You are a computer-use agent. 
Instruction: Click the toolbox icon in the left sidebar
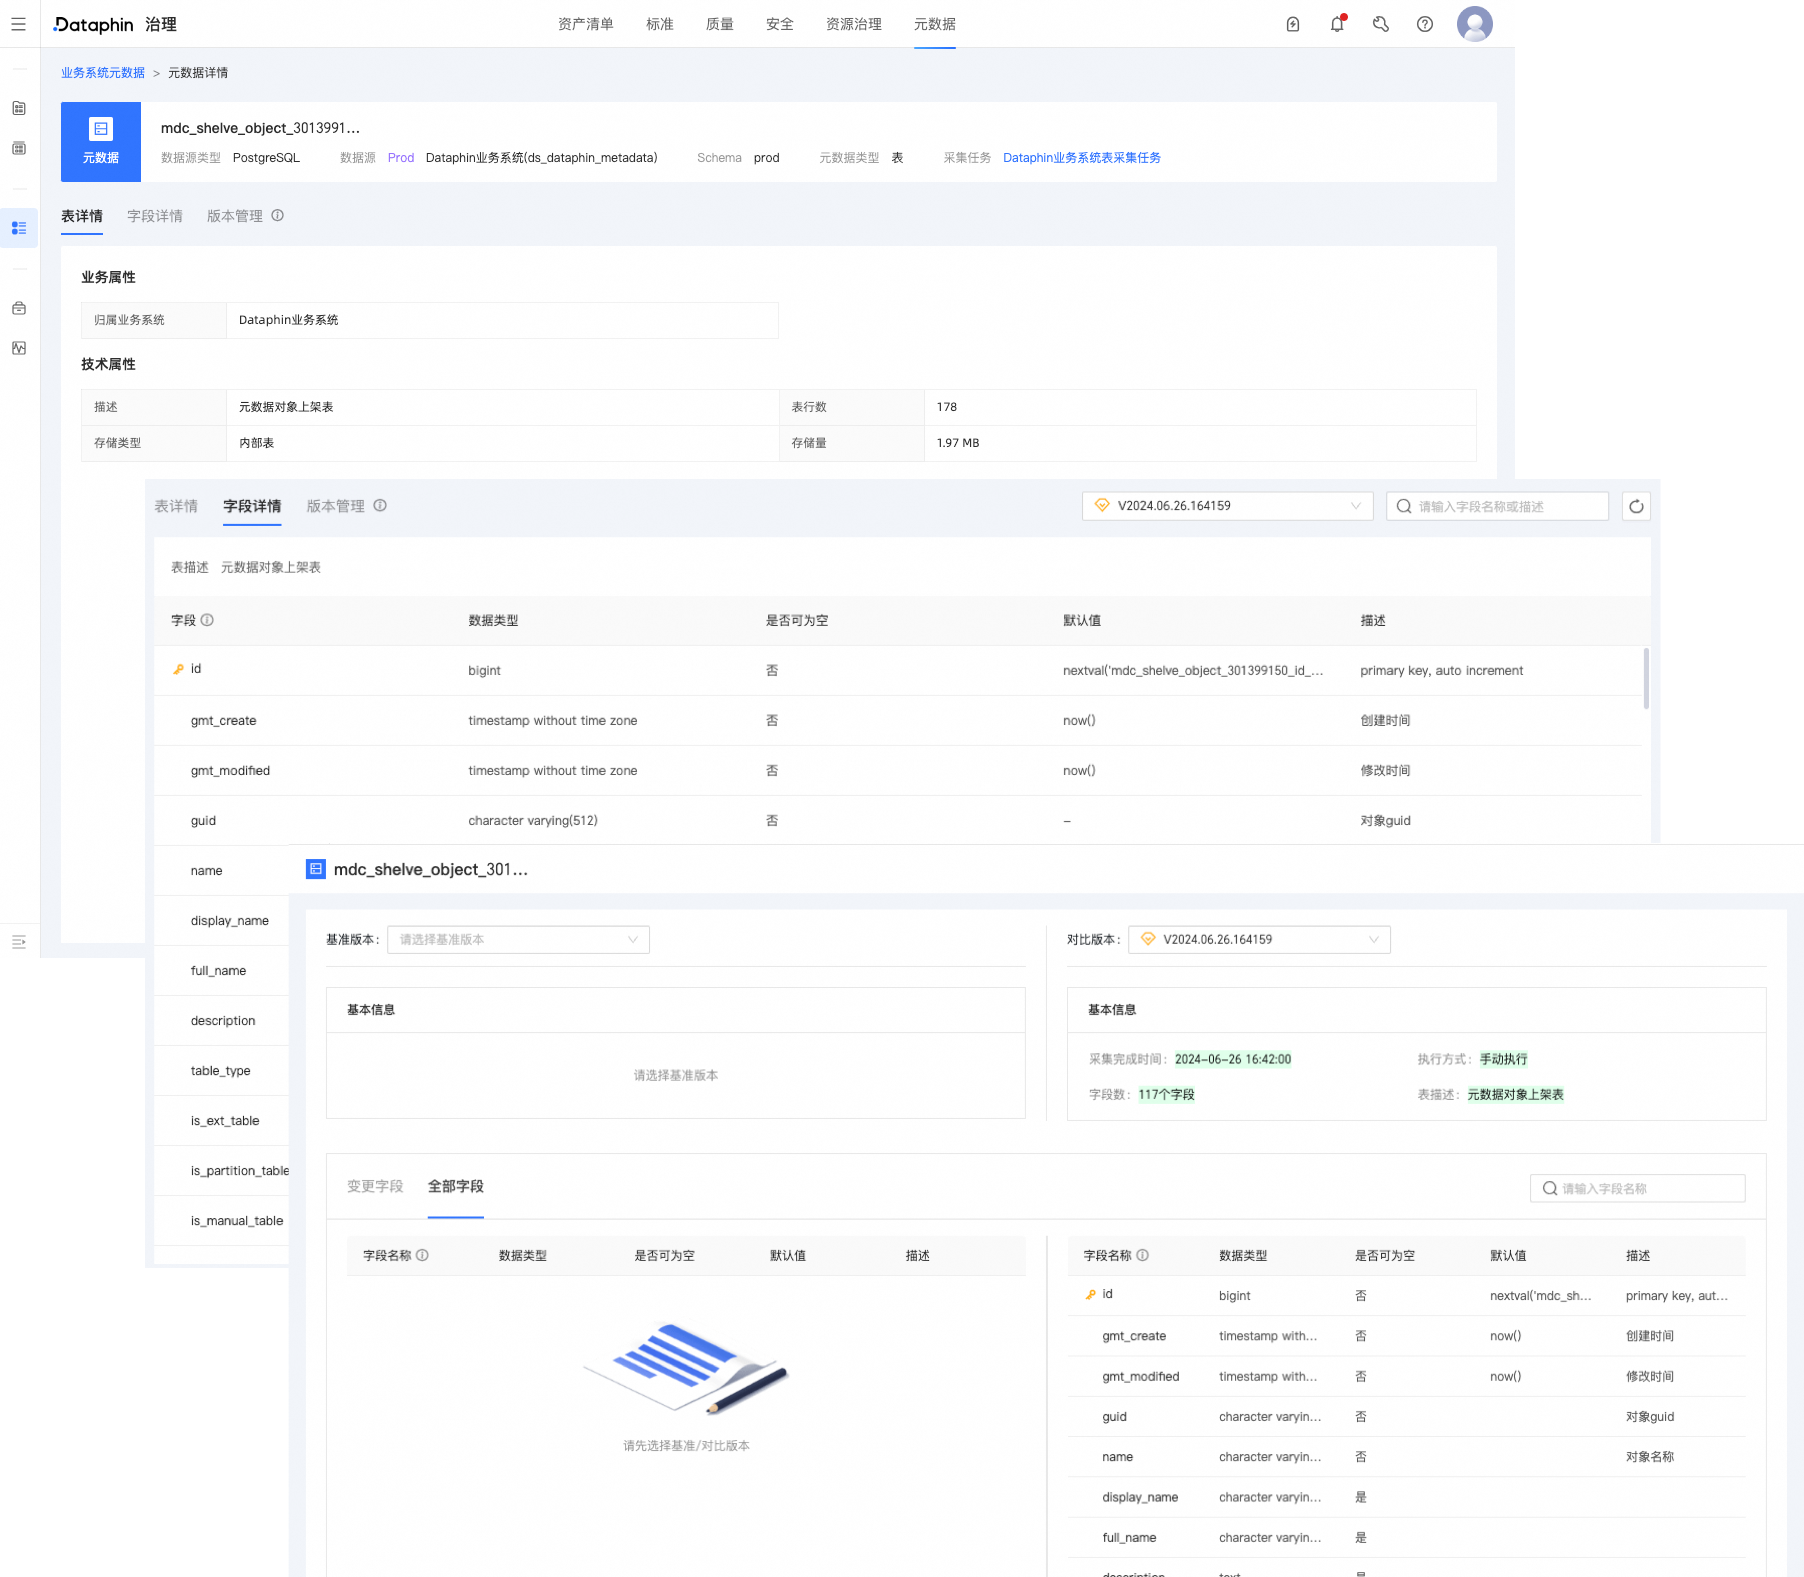18,308
